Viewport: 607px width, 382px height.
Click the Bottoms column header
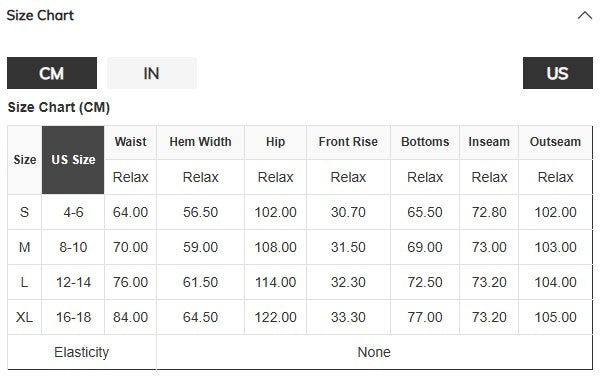point(425,142)
